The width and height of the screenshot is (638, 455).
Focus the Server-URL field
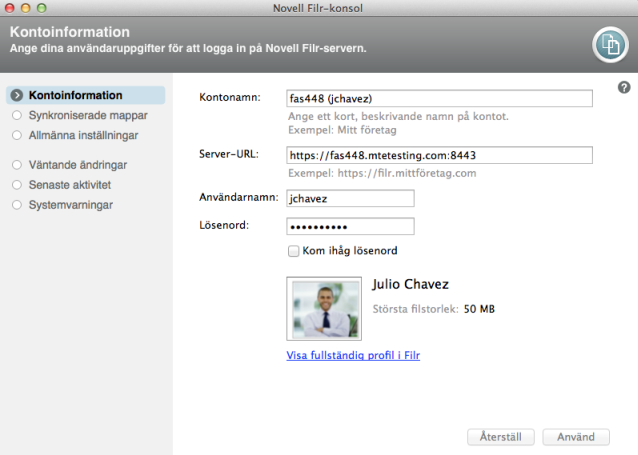[x=439, y=155]
